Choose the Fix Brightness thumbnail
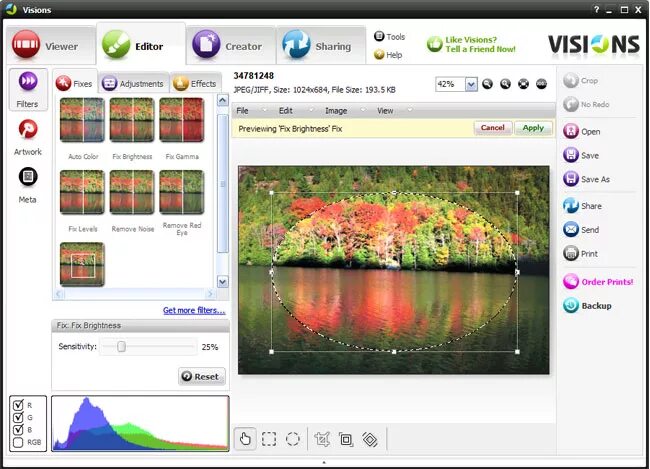The width and height of the screenshot is (650, 469). [132, 120]
